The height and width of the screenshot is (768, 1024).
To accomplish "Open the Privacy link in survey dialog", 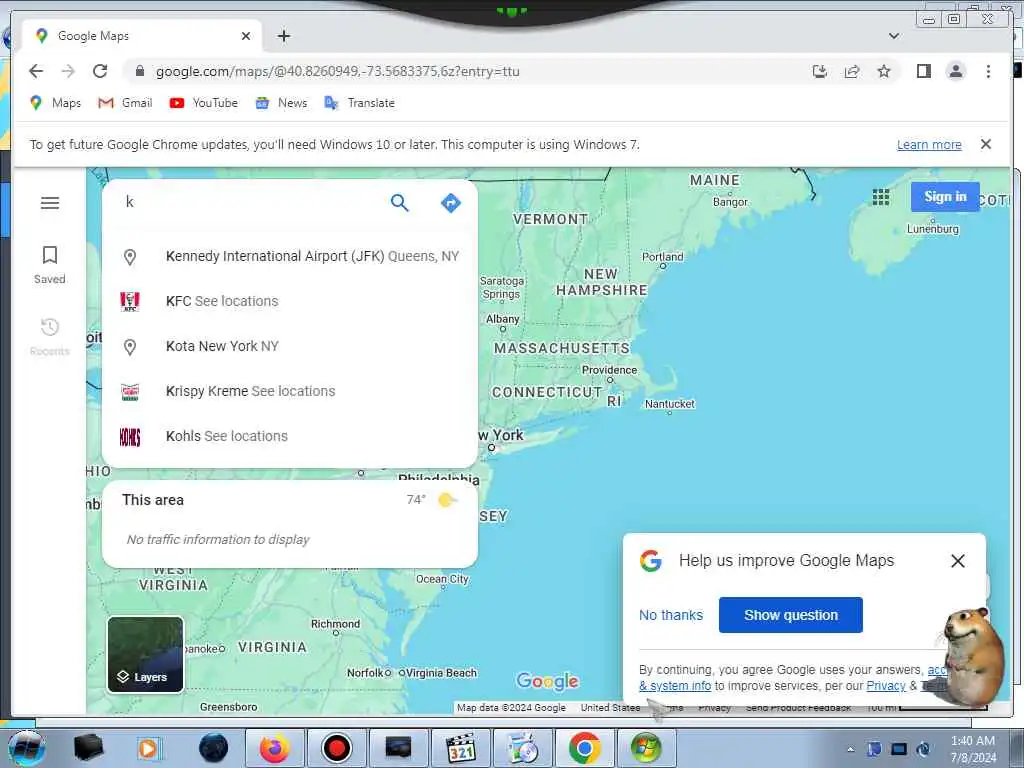I will [886, 686].
